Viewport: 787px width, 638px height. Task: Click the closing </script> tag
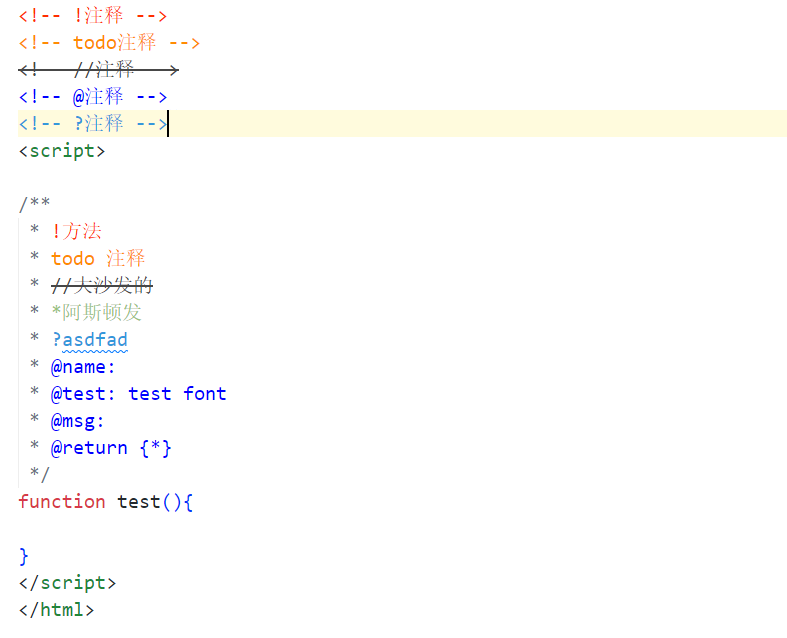[67, 583]
